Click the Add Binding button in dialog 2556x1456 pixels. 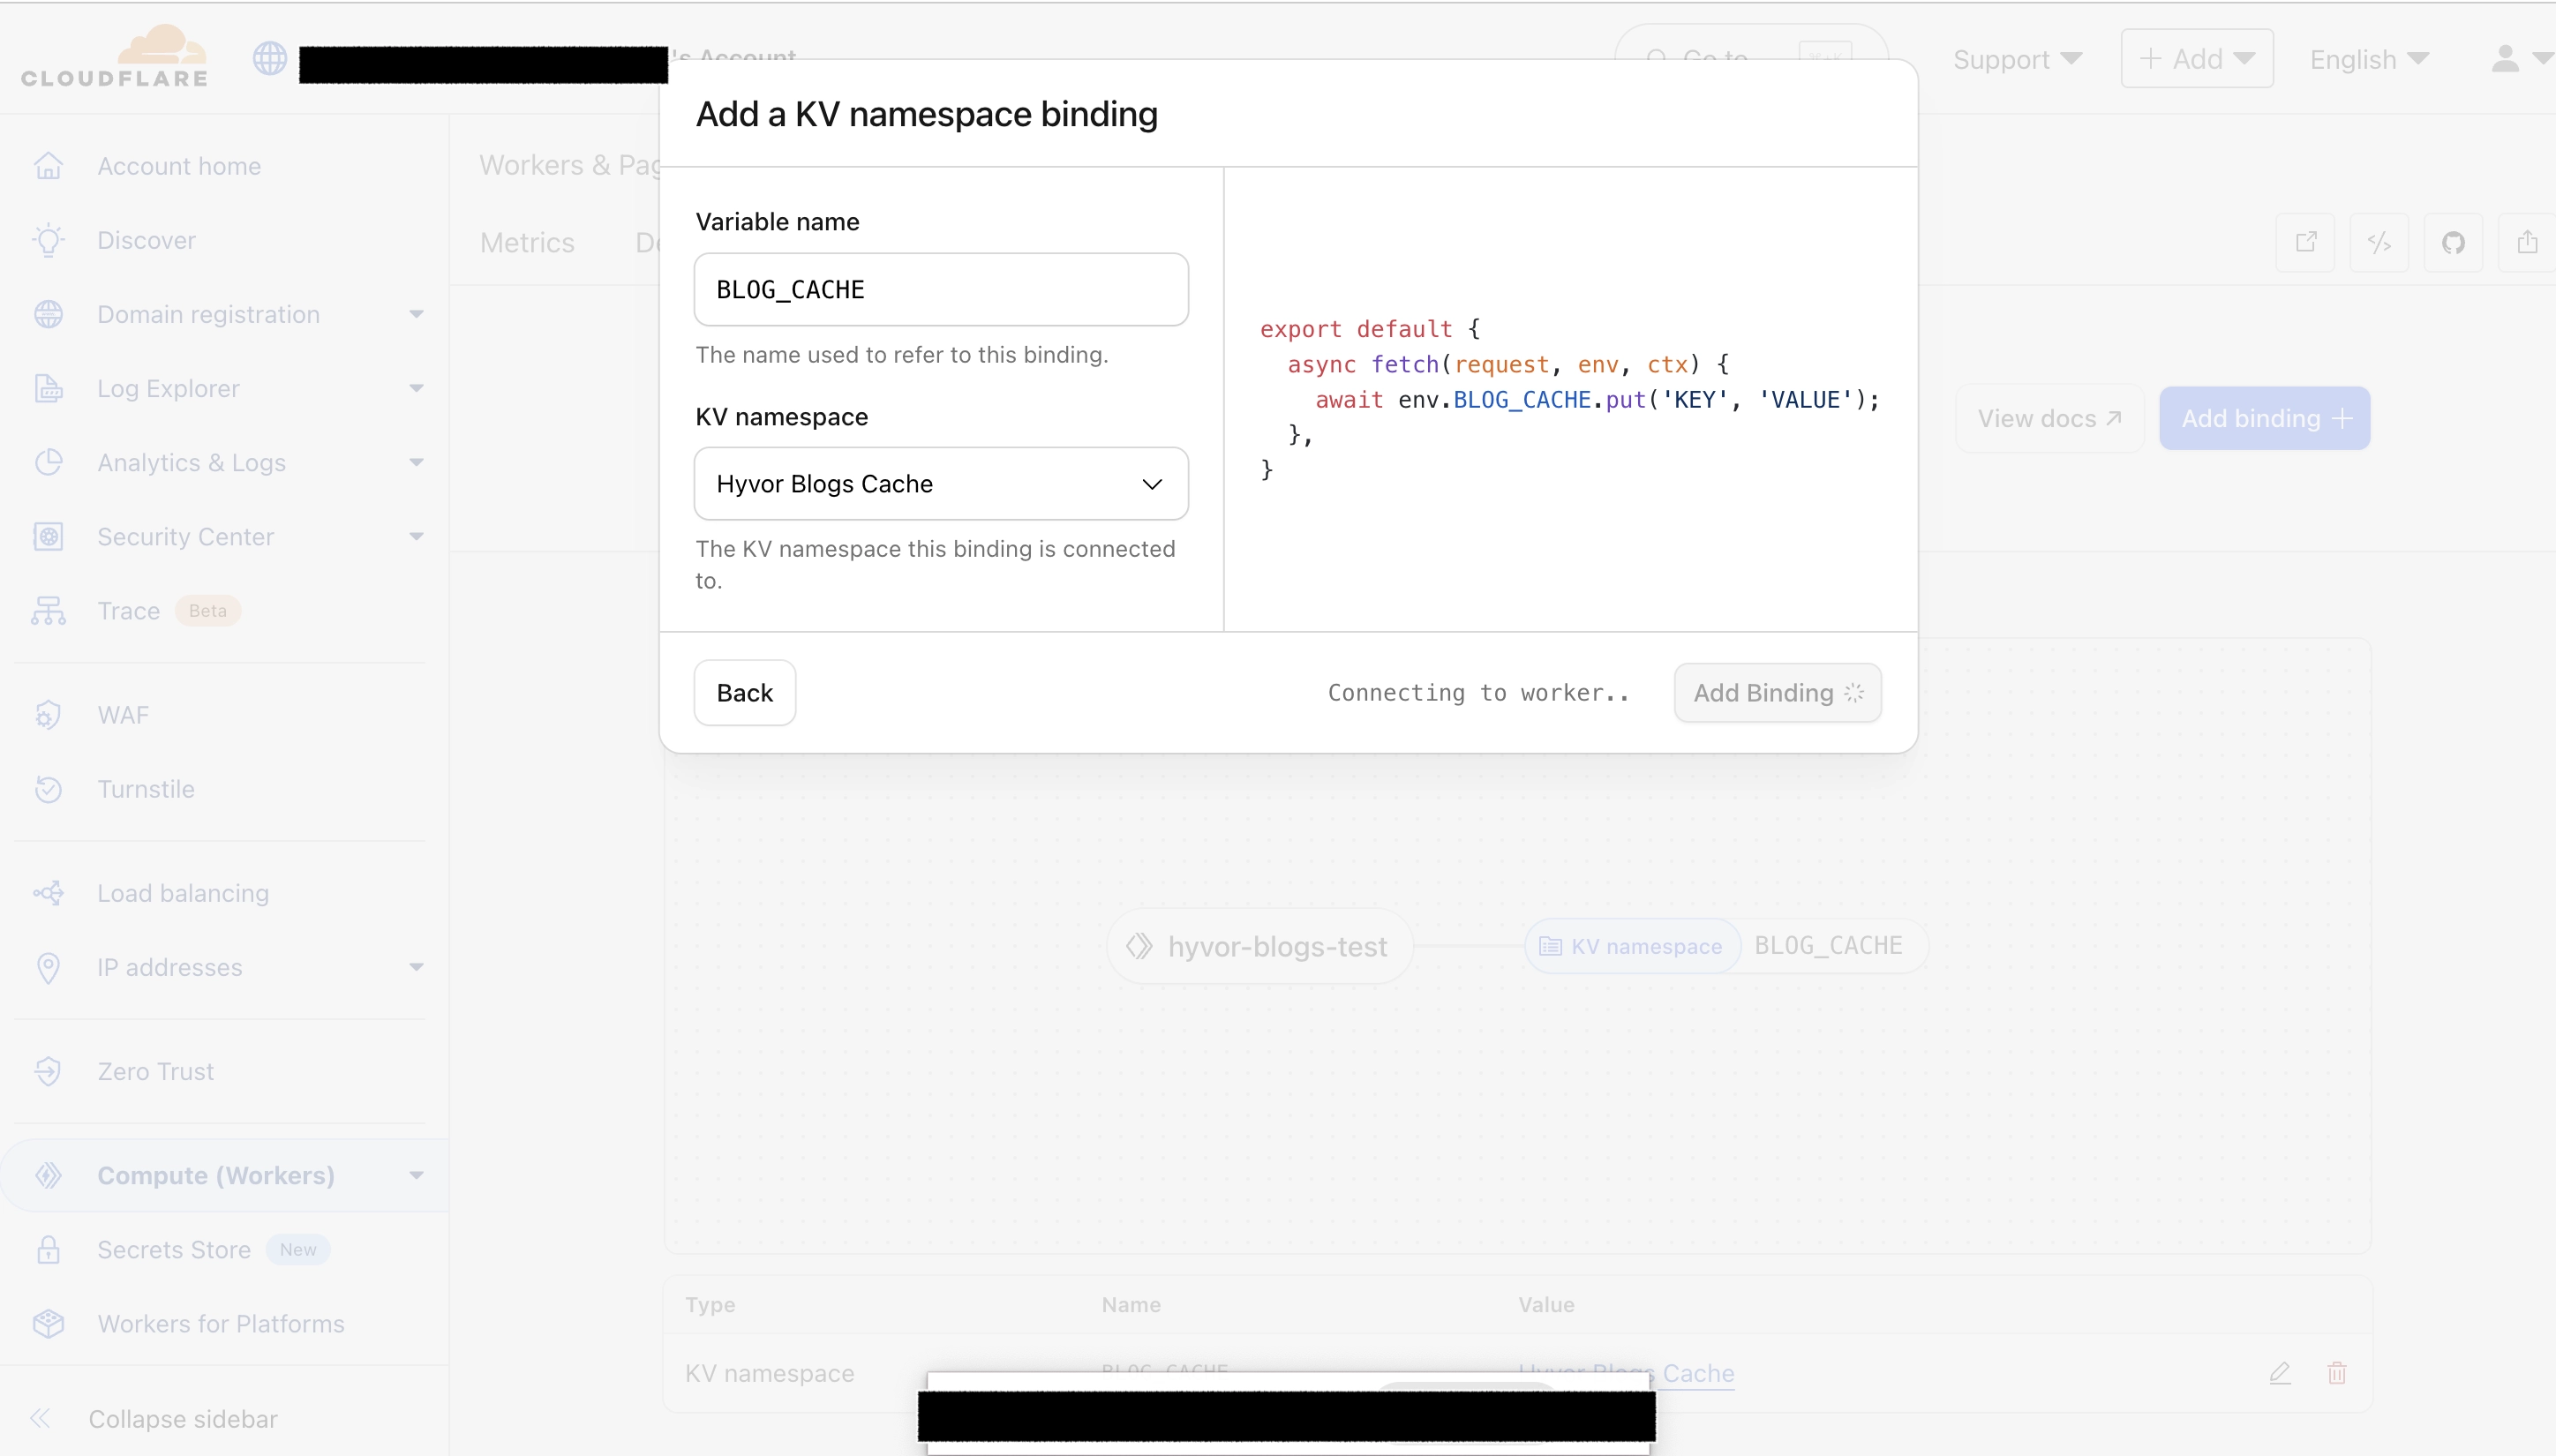pyautogui.click(x=1778, y=692)
